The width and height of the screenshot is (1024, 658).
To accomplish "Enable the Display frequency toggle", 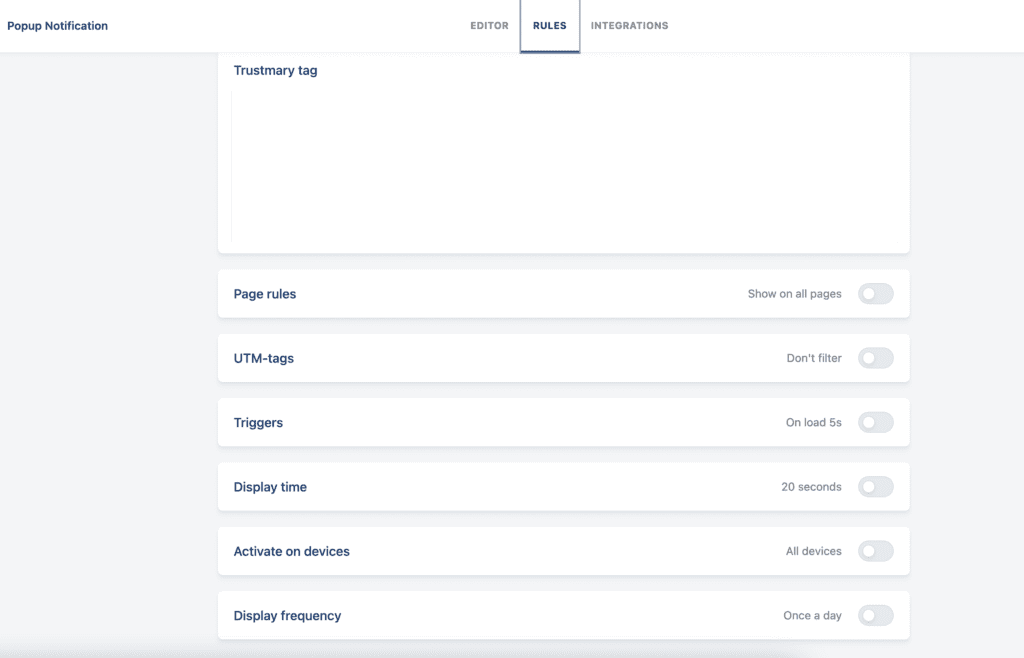I will [876, 616].
